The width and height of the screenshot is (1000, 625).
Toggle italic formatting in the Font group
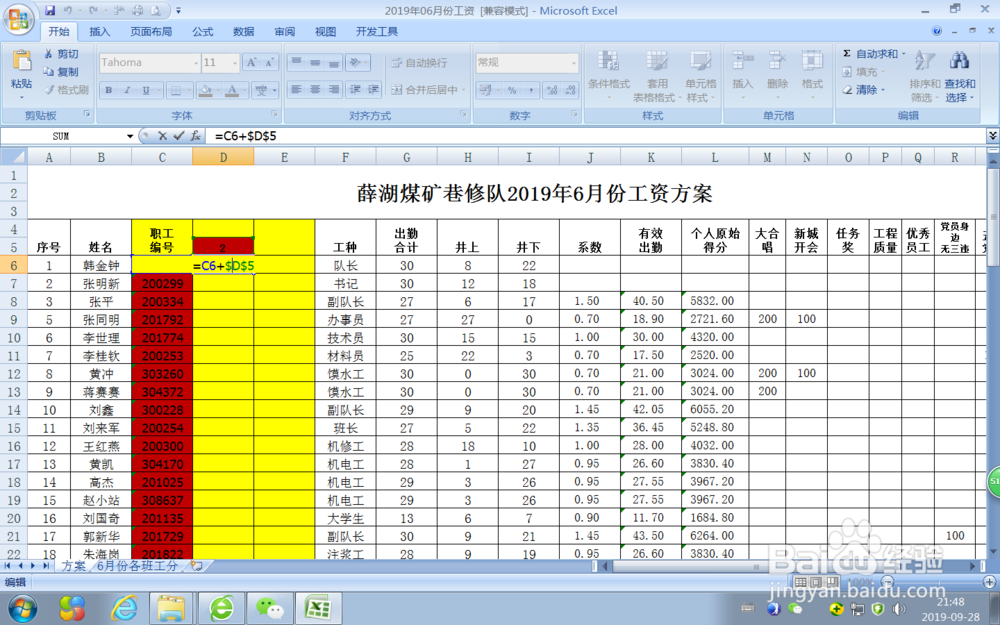coord(126,89)
